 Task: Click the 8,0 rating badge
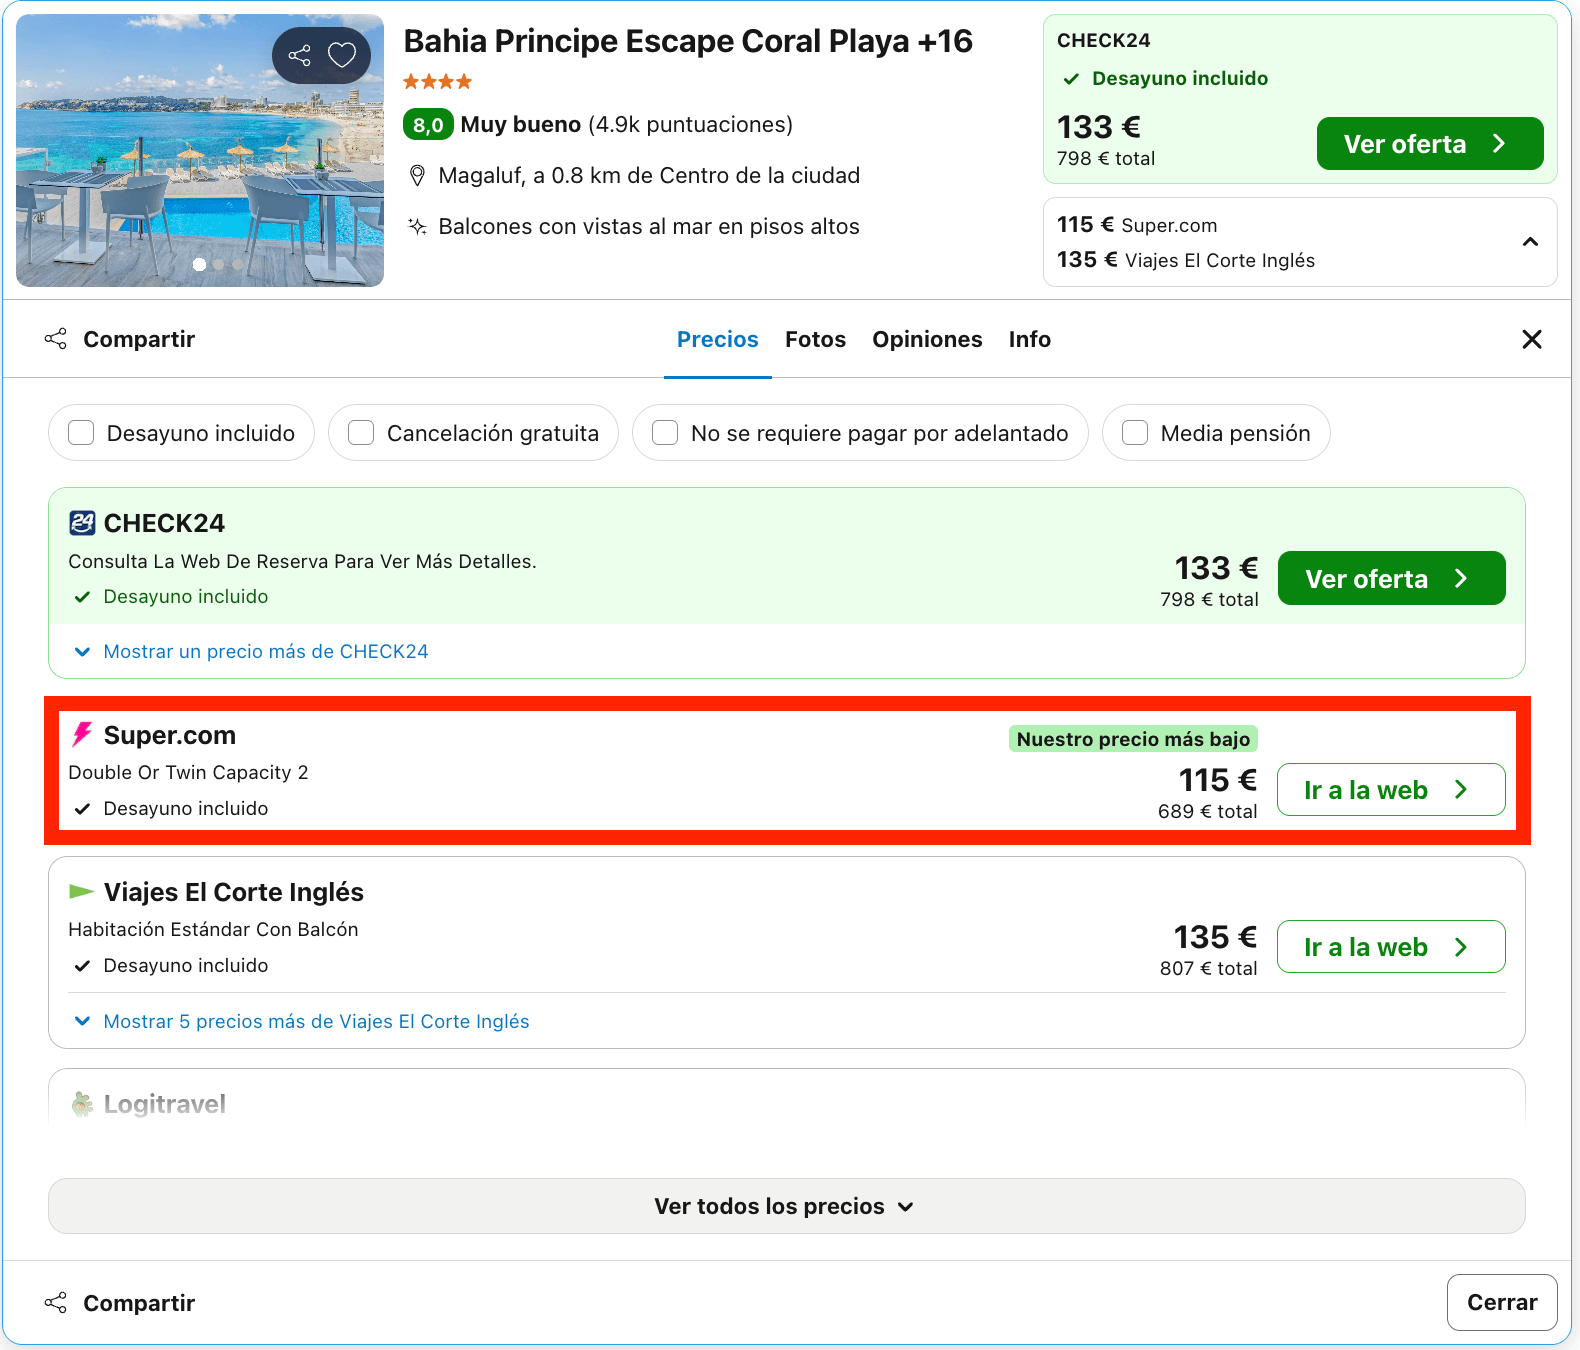pos(428,125)
